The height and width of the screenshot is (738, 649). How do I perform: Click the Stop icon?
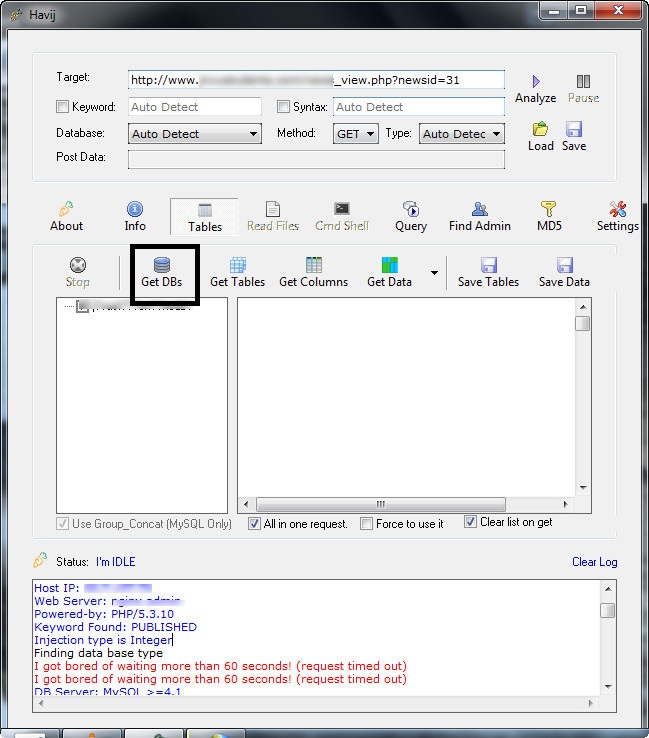[78, 265]
